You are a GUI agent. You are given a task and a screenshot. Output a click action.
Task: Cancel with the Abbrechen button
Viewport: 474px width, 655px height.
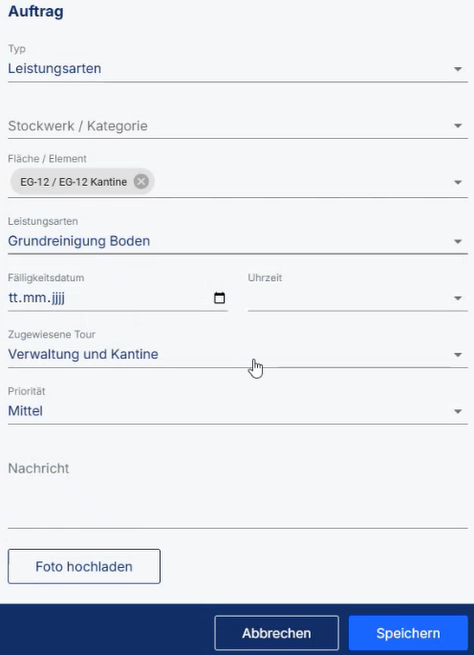tap(276, 633)
